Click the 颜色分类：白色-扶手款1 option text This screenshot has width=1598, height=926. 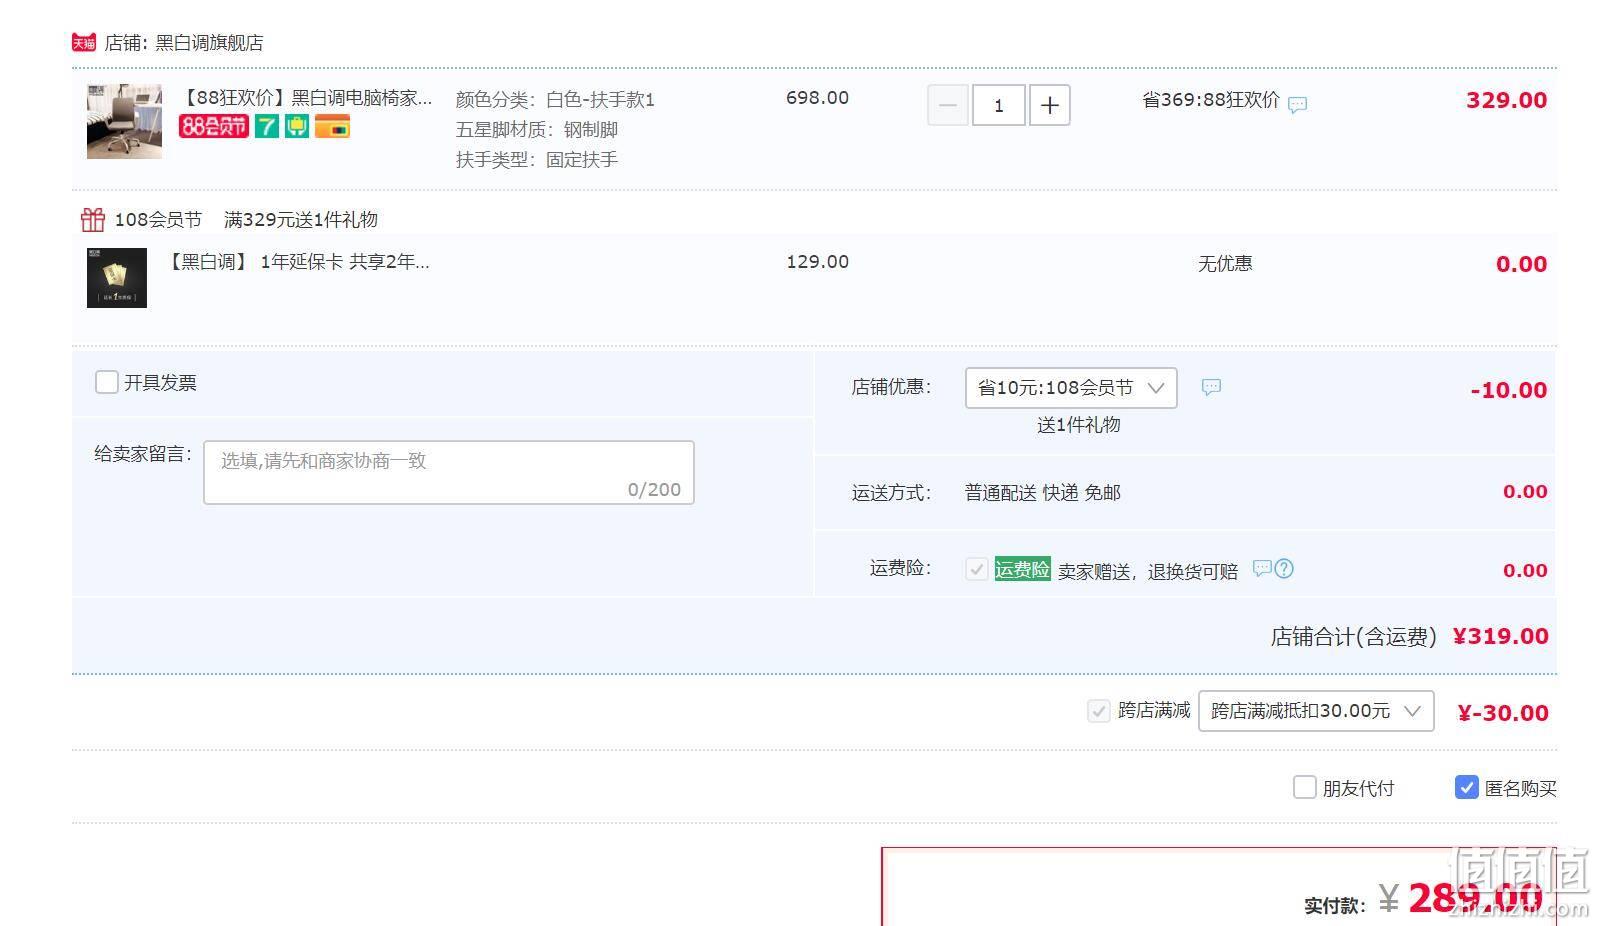click(x=555, y=100)
